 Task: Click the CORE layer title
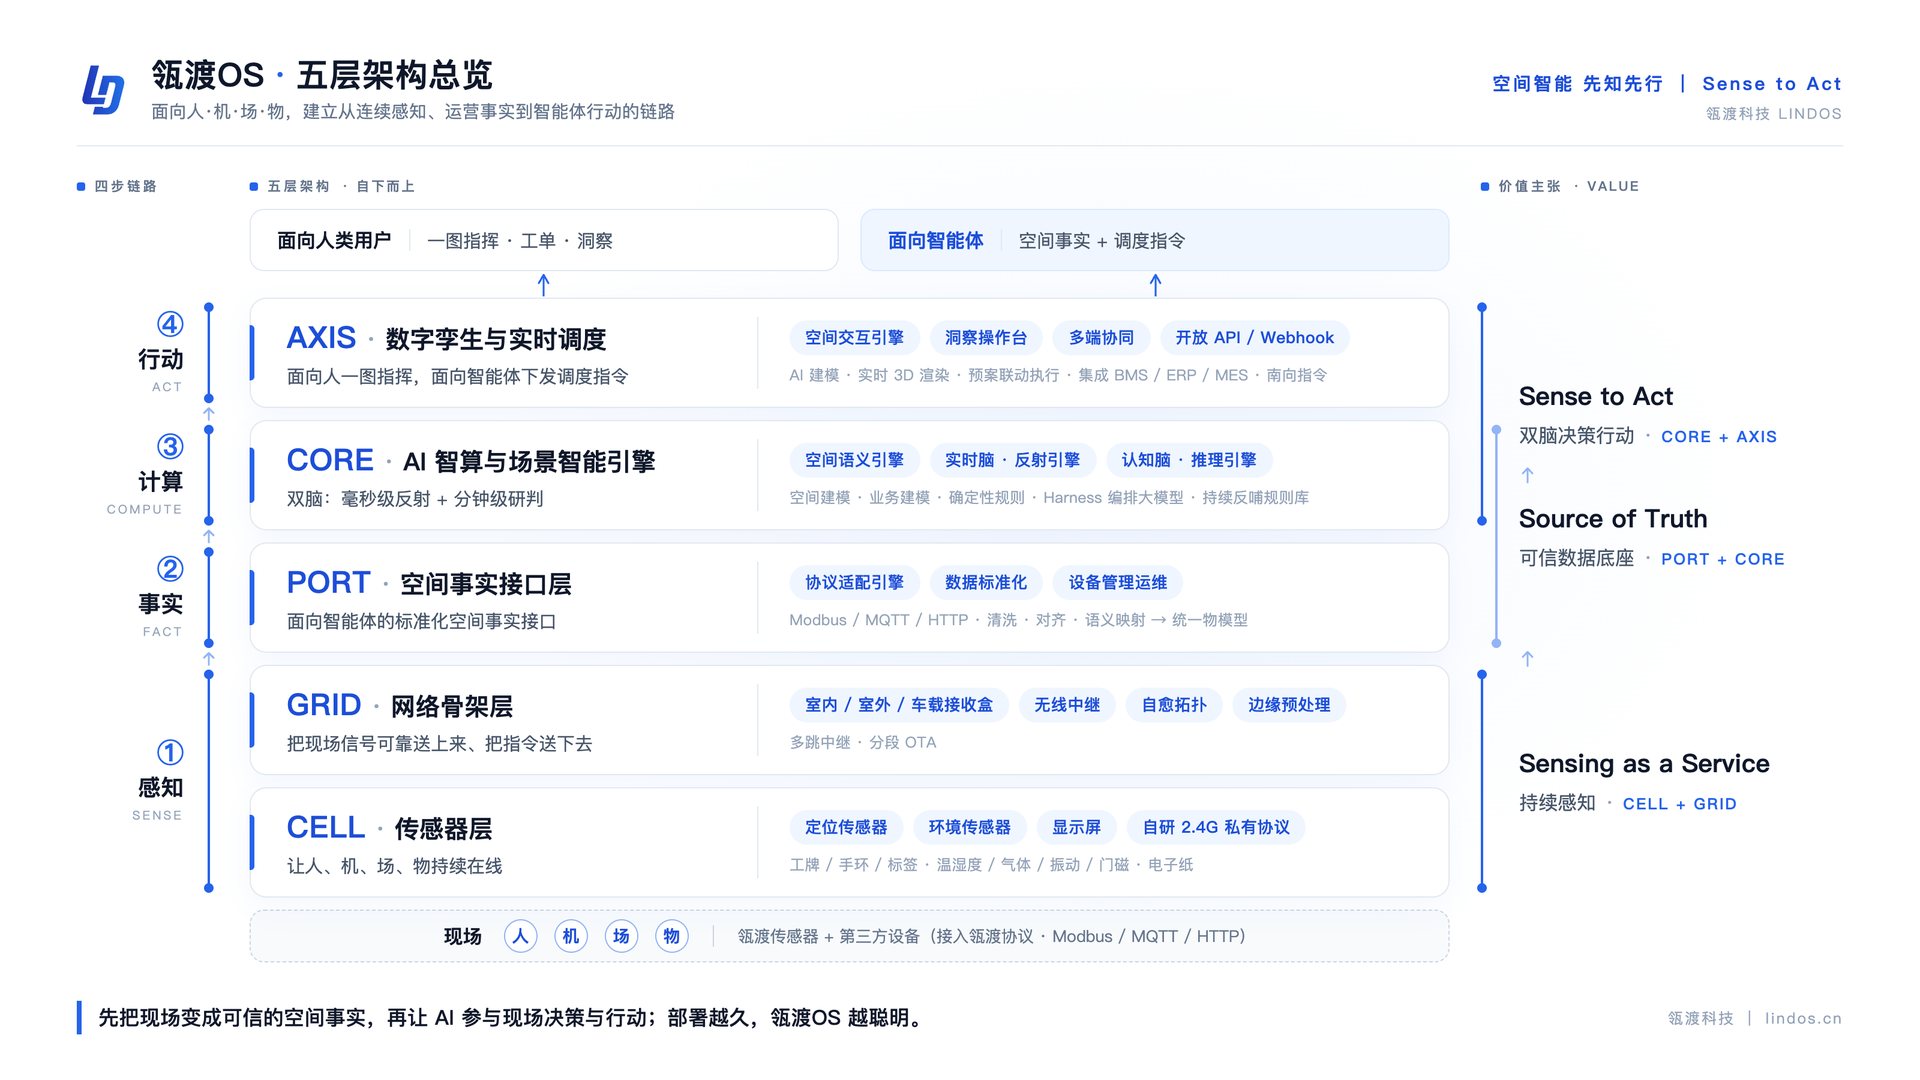pos(471,460)
